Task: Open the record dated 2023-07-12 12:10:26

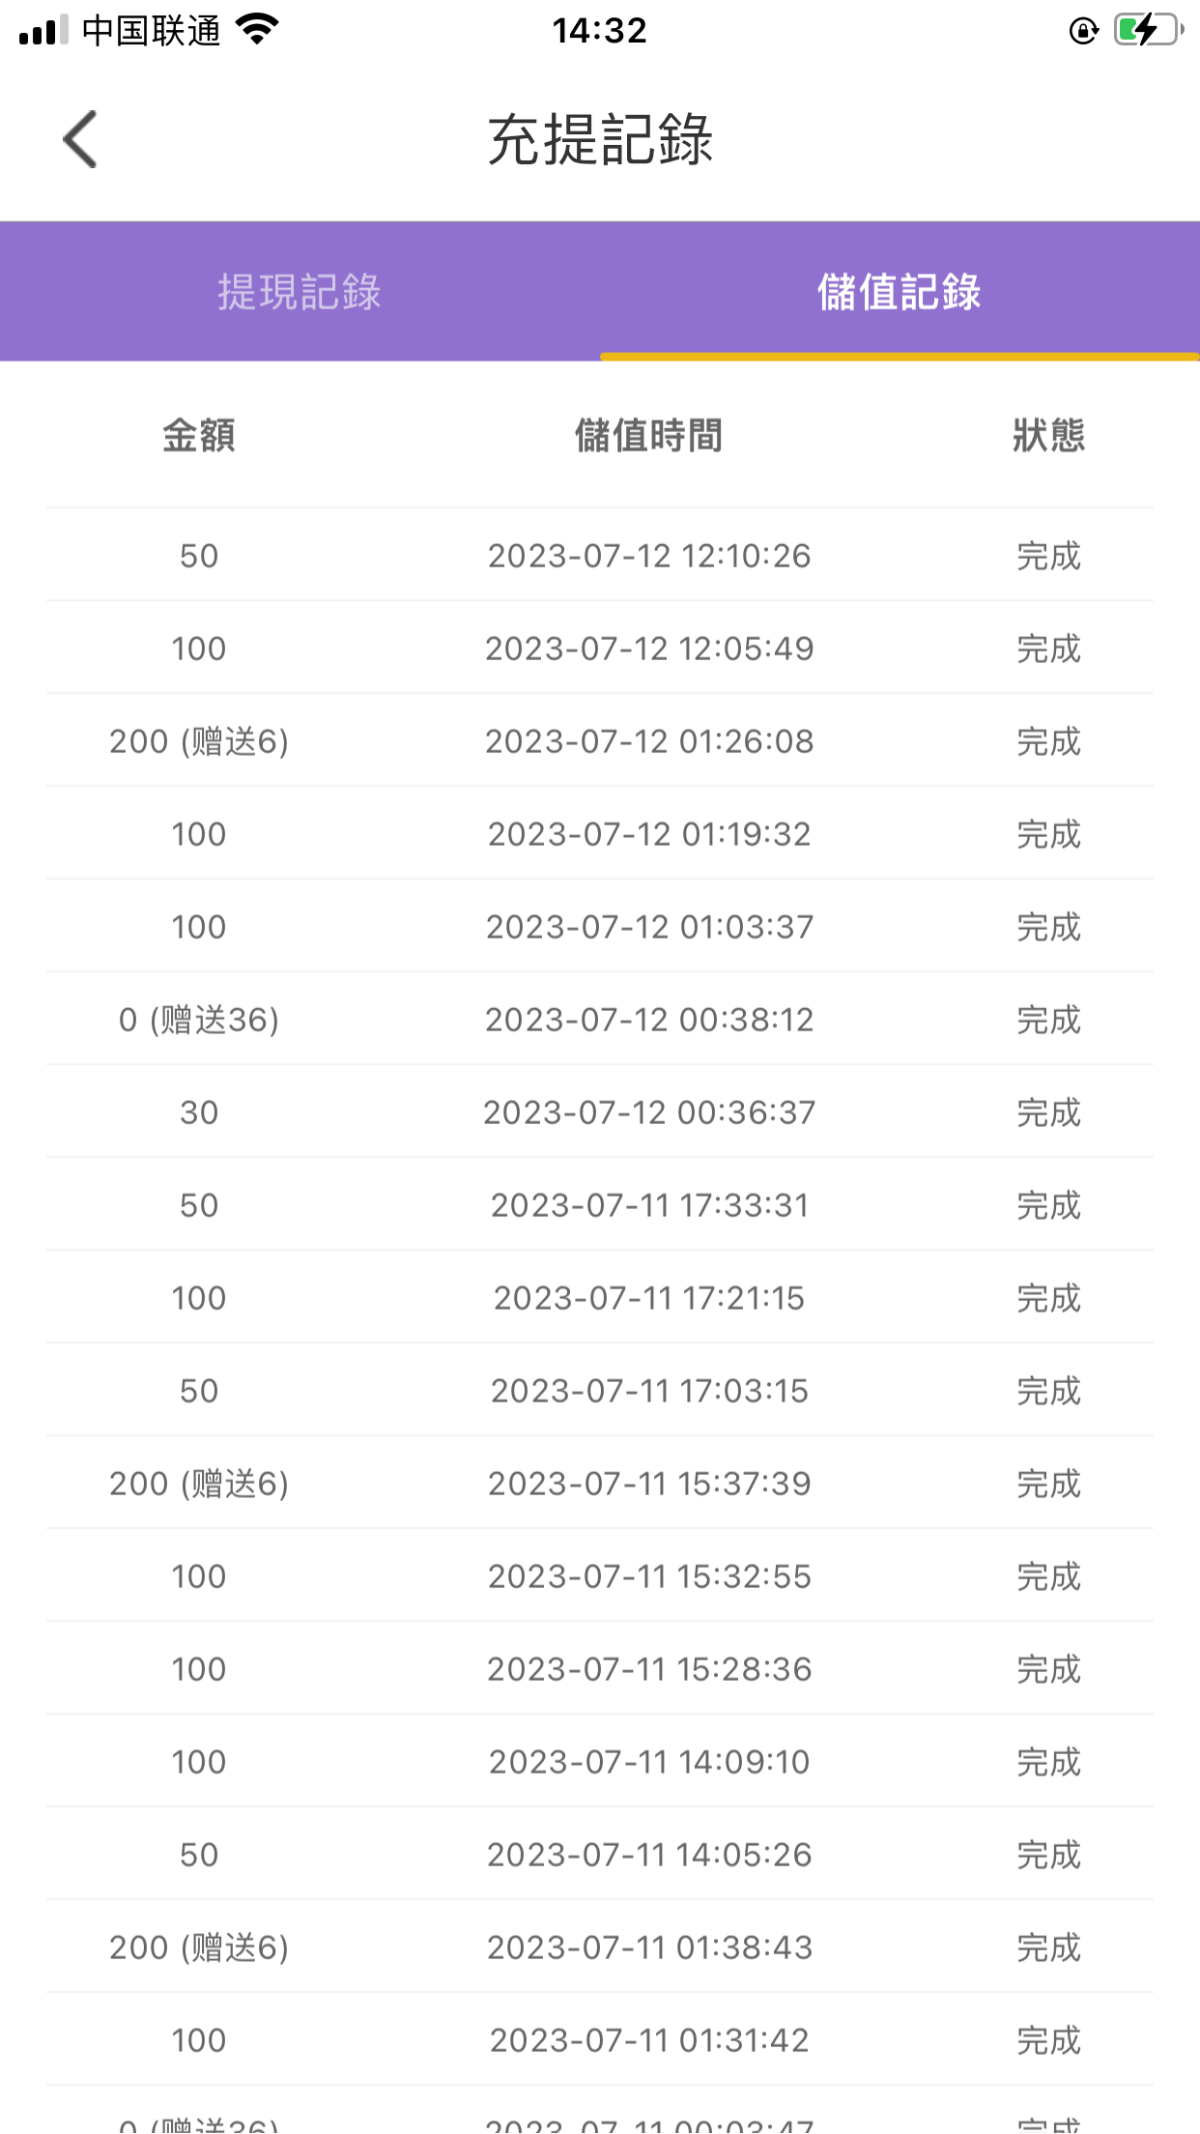Action: point(649,556)
